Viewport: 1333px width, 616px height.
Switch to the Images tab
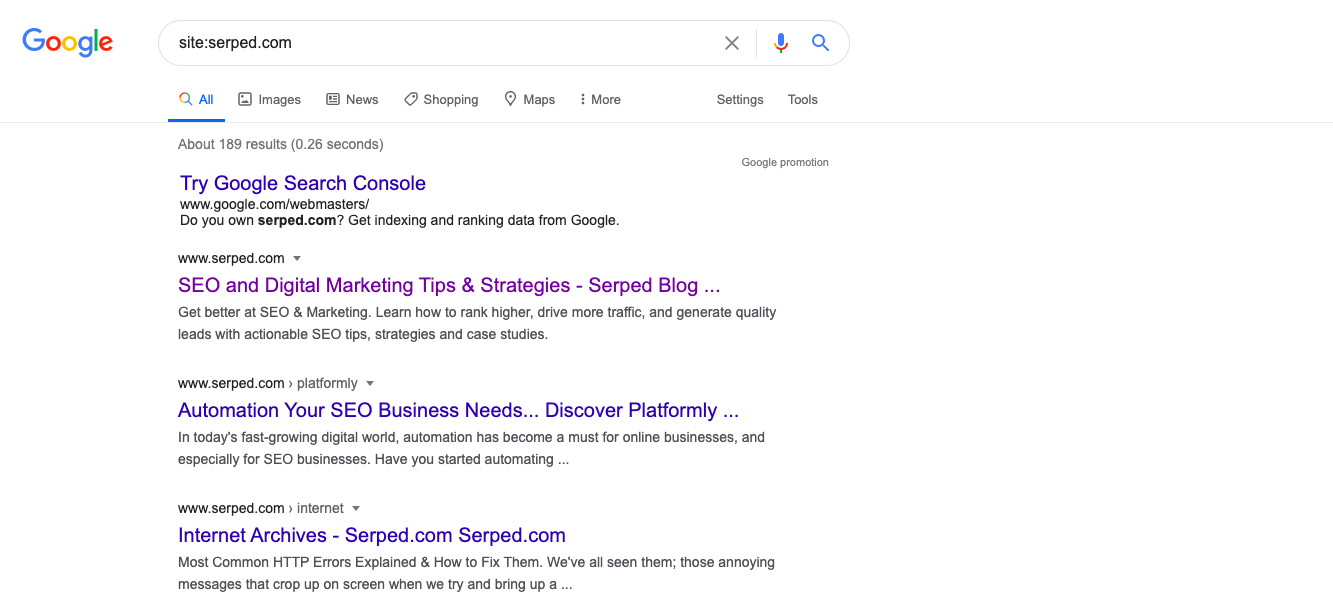click(x=269, y=100)
